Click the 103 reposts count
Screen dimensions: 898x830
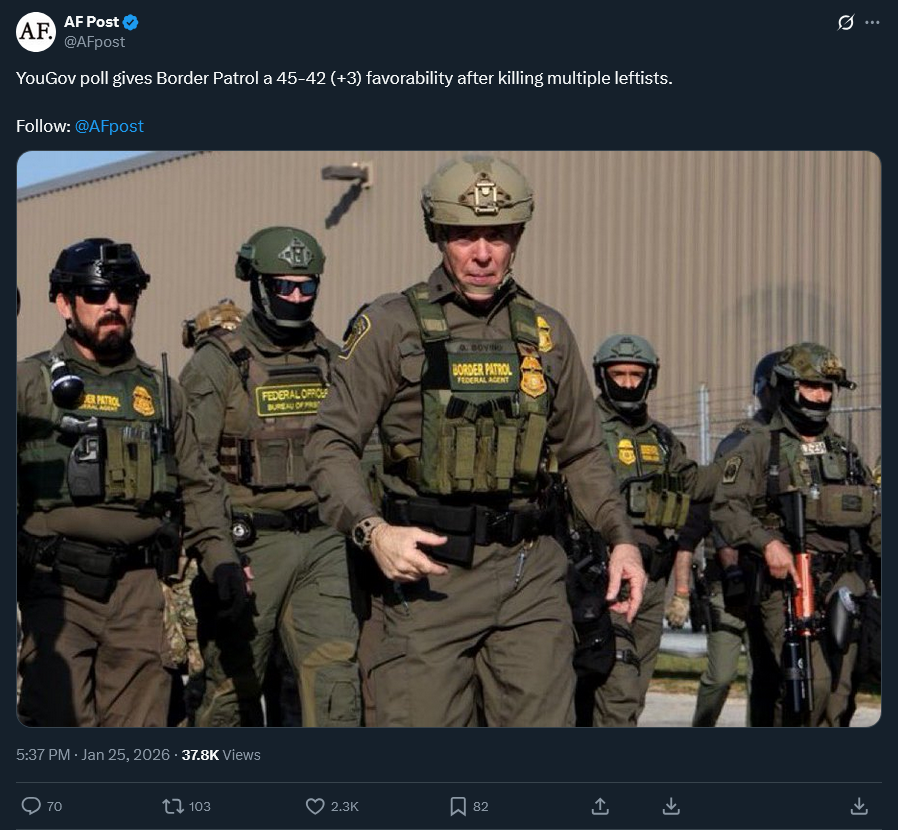(x=199, y=807)
